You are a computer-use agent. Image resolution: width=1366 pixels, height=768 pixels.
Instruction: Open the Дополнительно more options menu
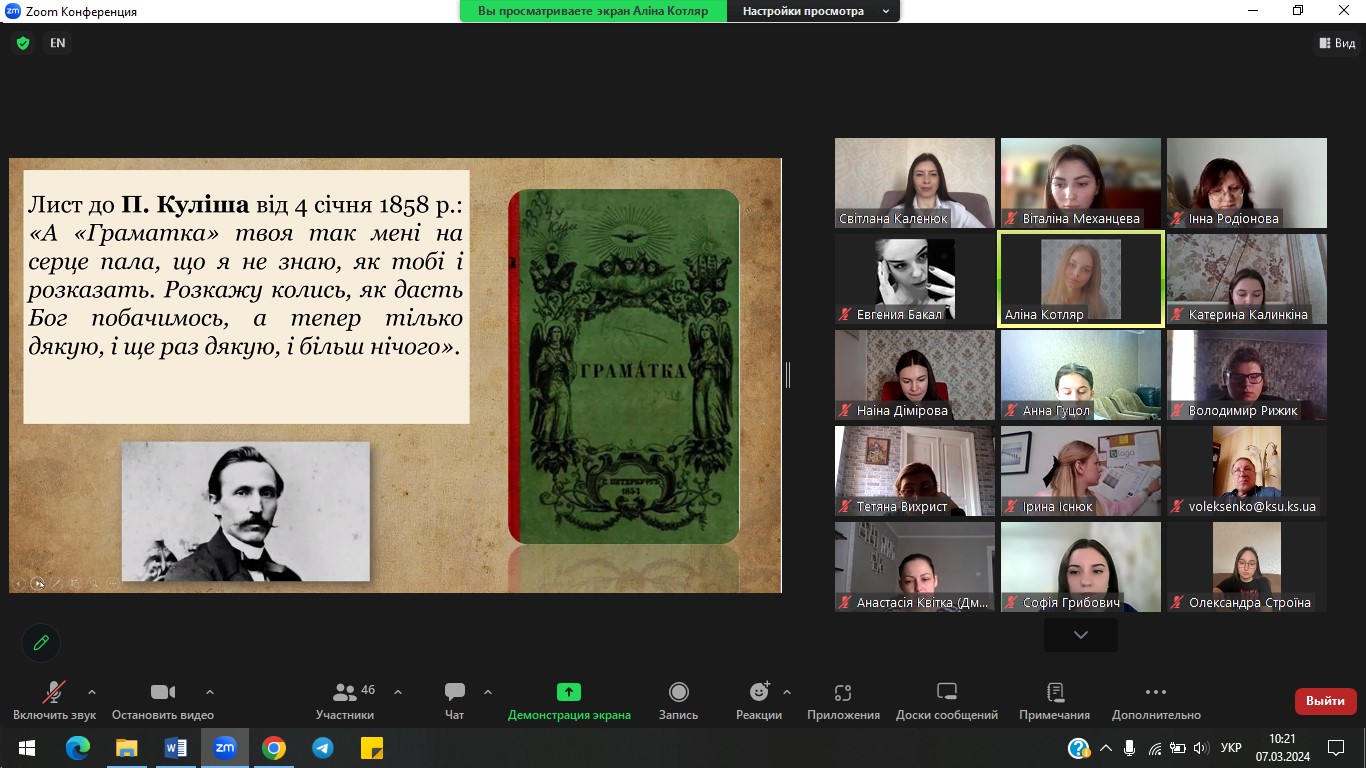[1155, 701]
